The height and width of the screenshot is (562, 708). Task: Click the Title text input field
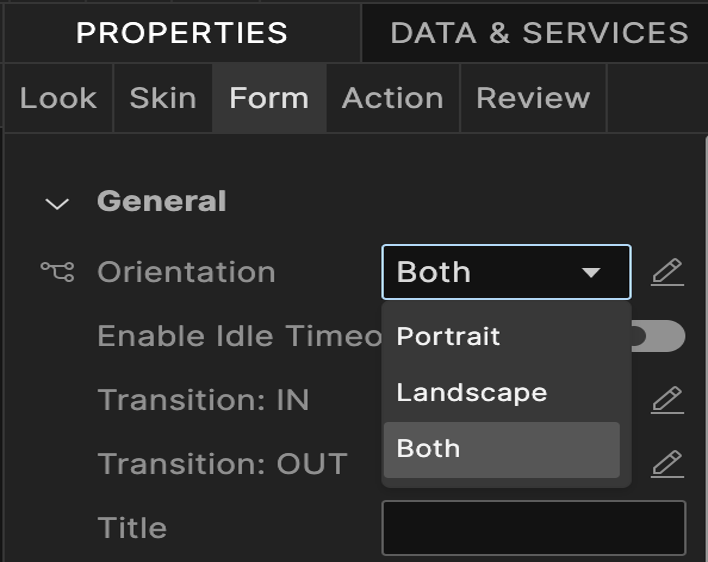[x=533, y=528]
